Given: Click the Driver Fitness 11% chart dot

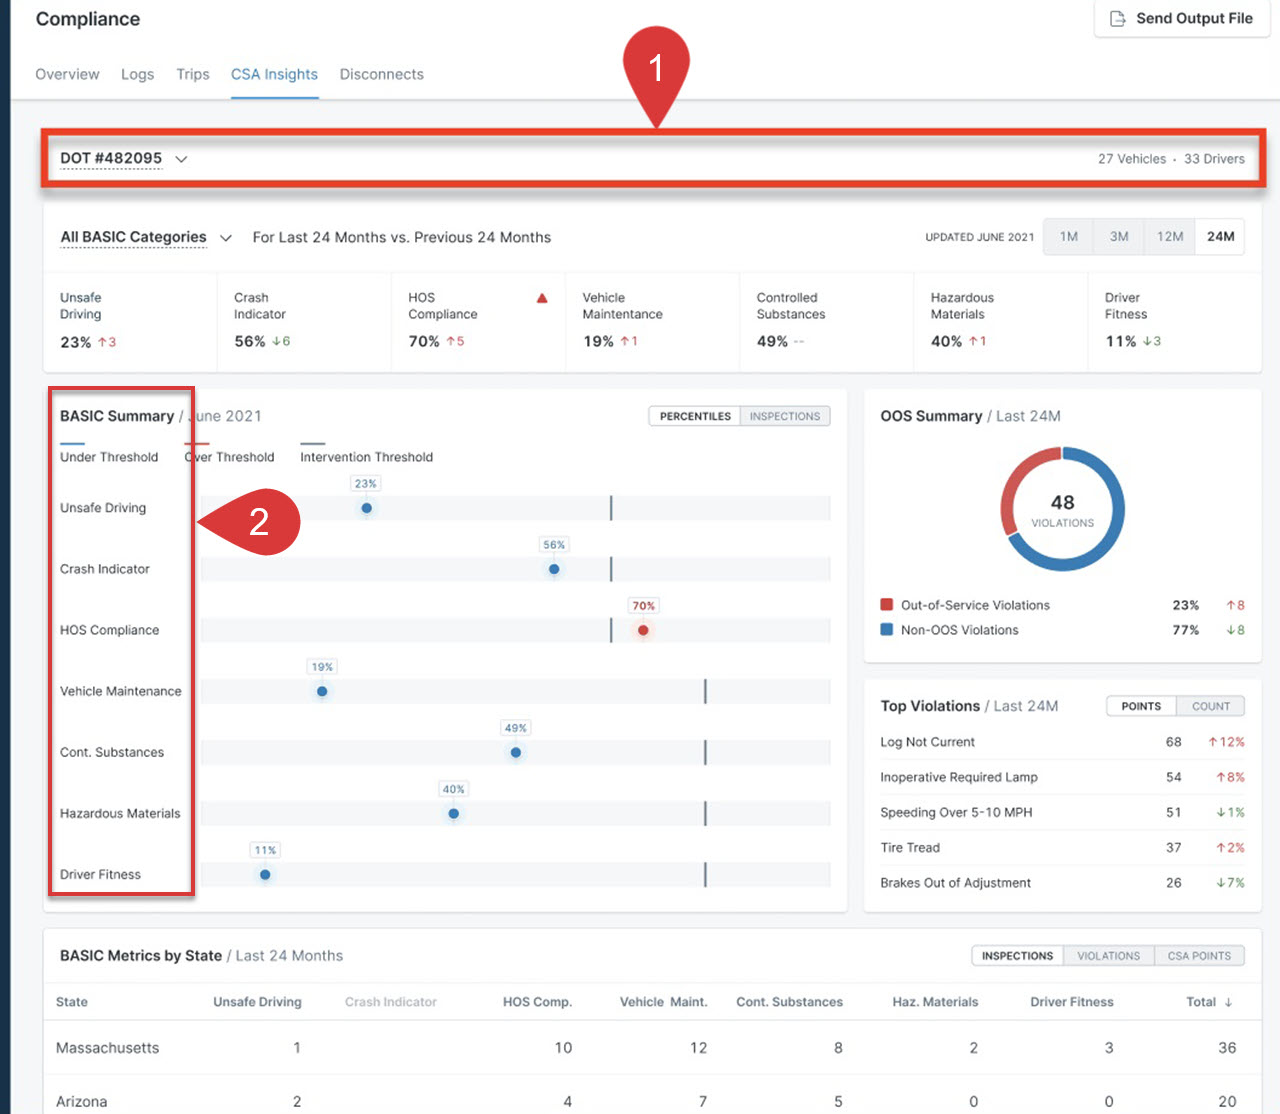Looking at the screenshot, I should pos(265,874).
